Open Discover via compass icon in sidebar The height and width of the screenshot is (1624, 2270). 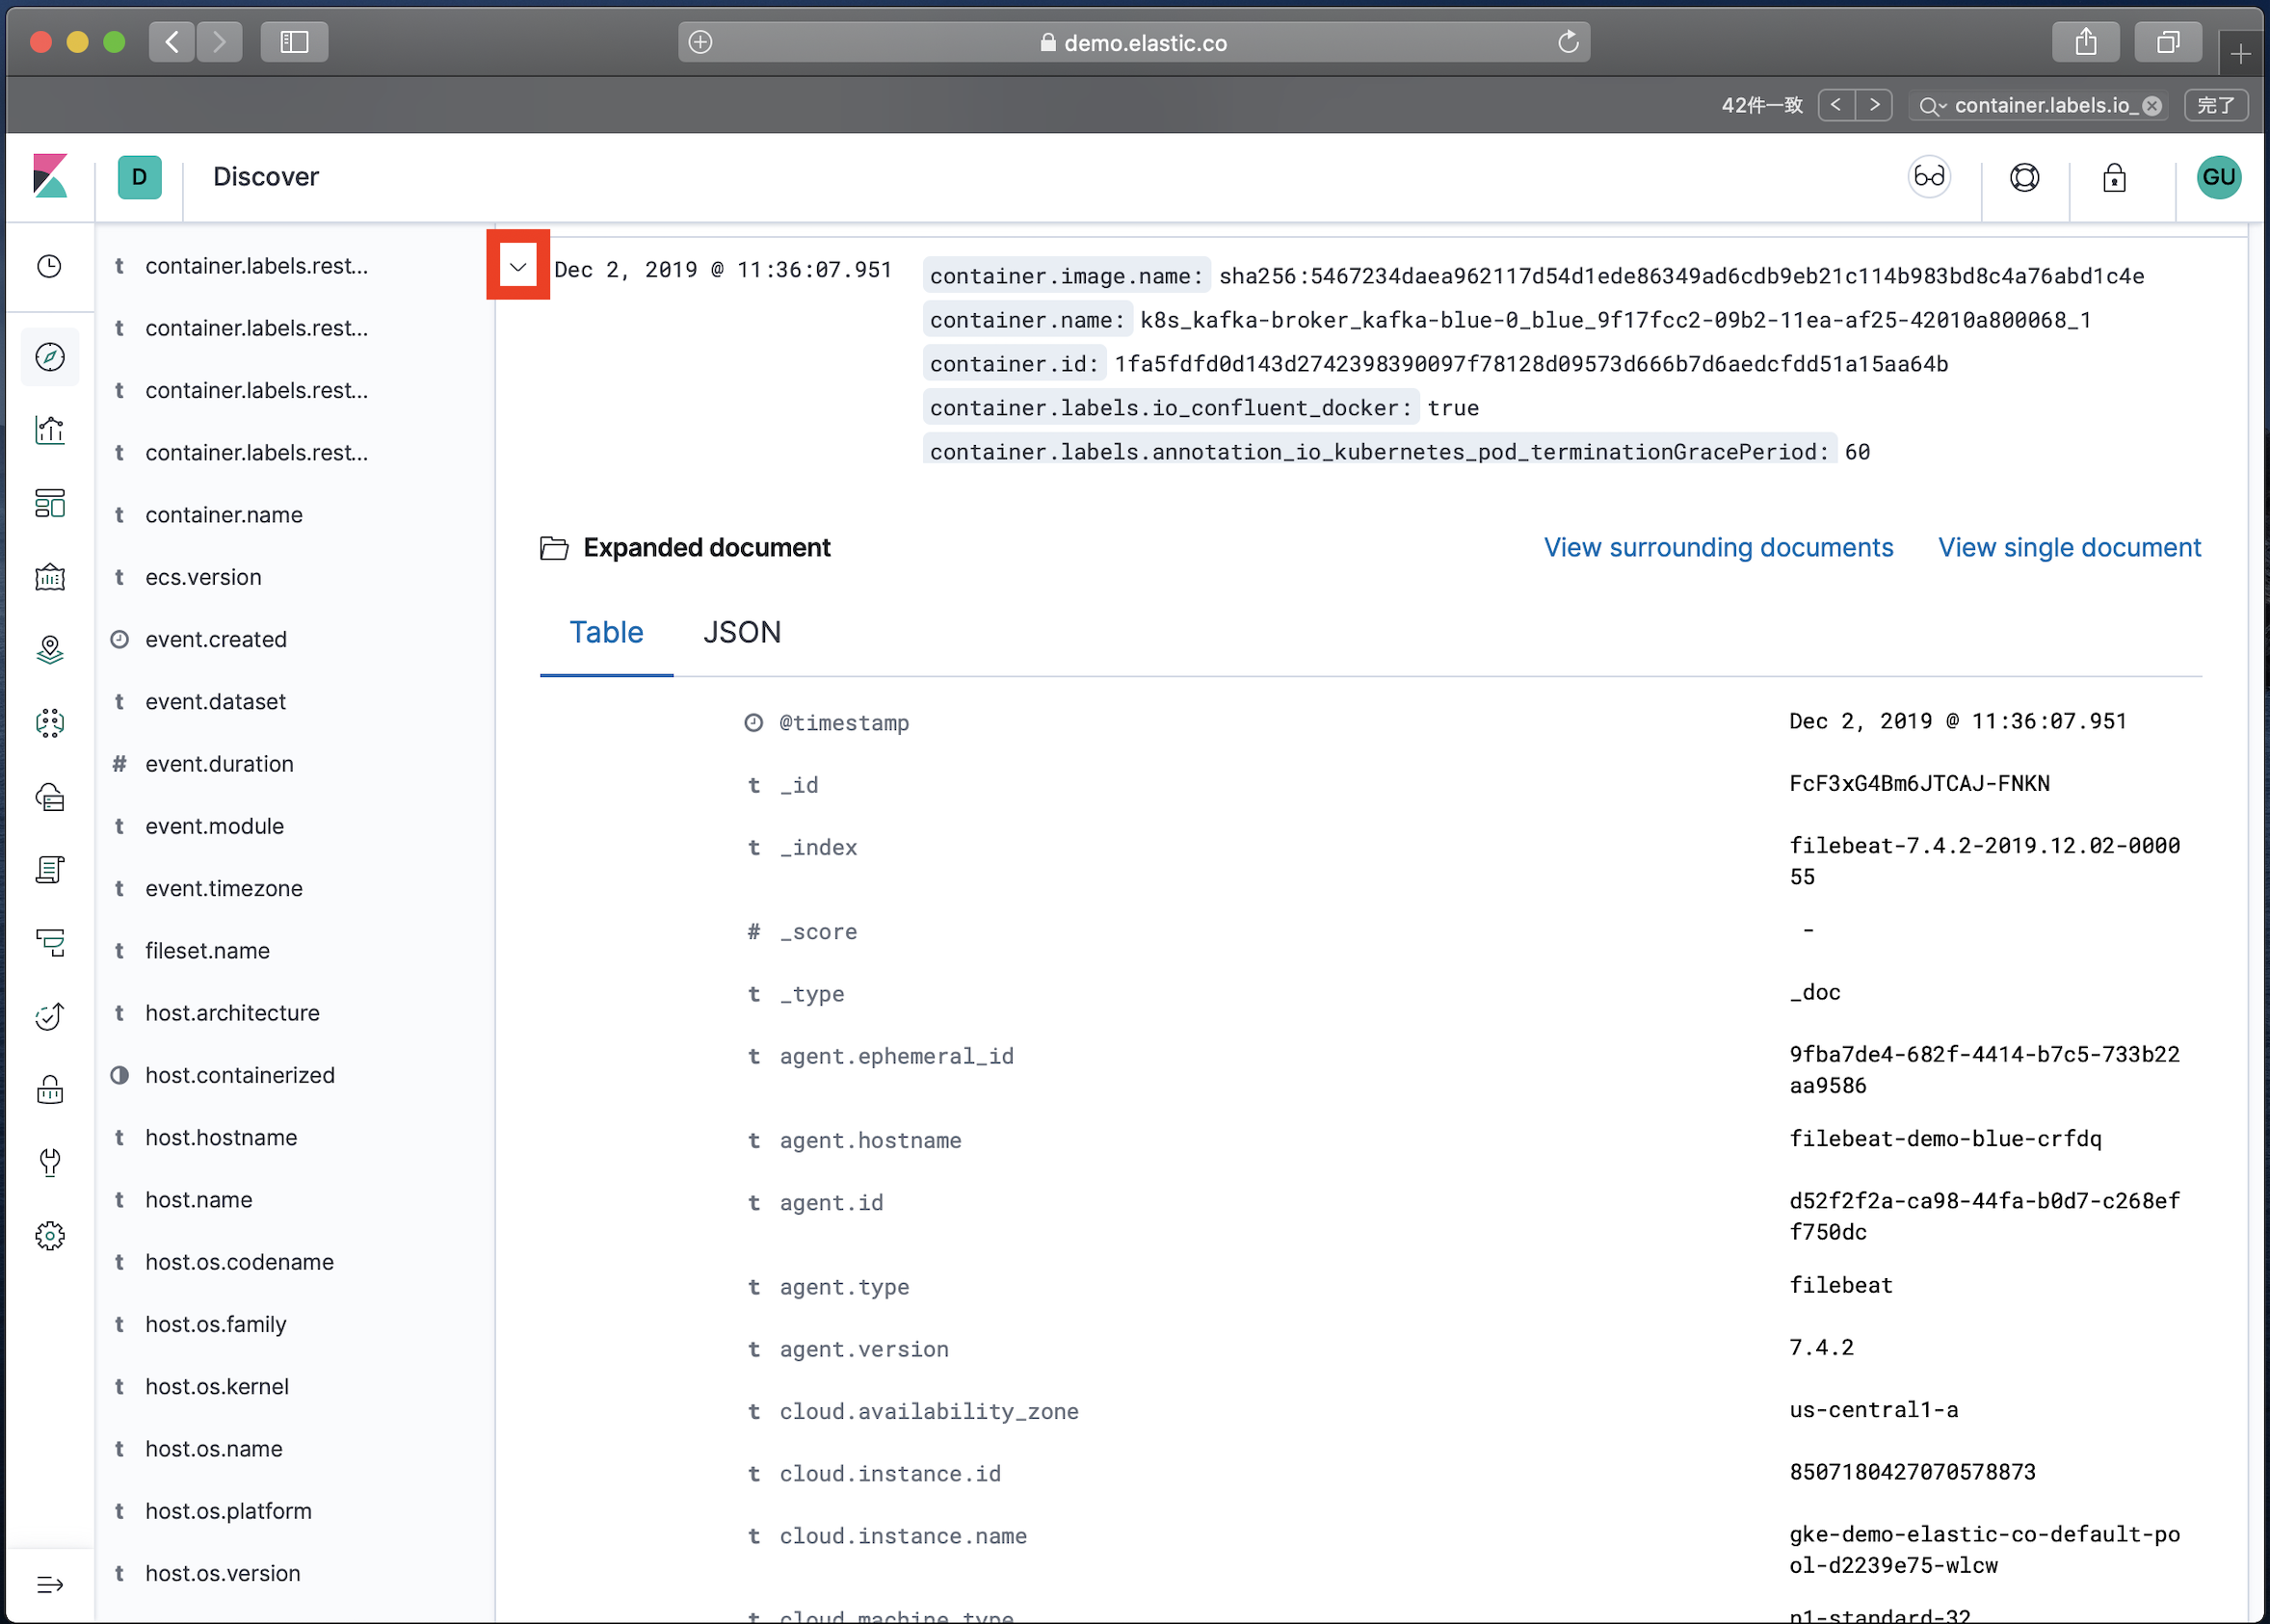50,357
